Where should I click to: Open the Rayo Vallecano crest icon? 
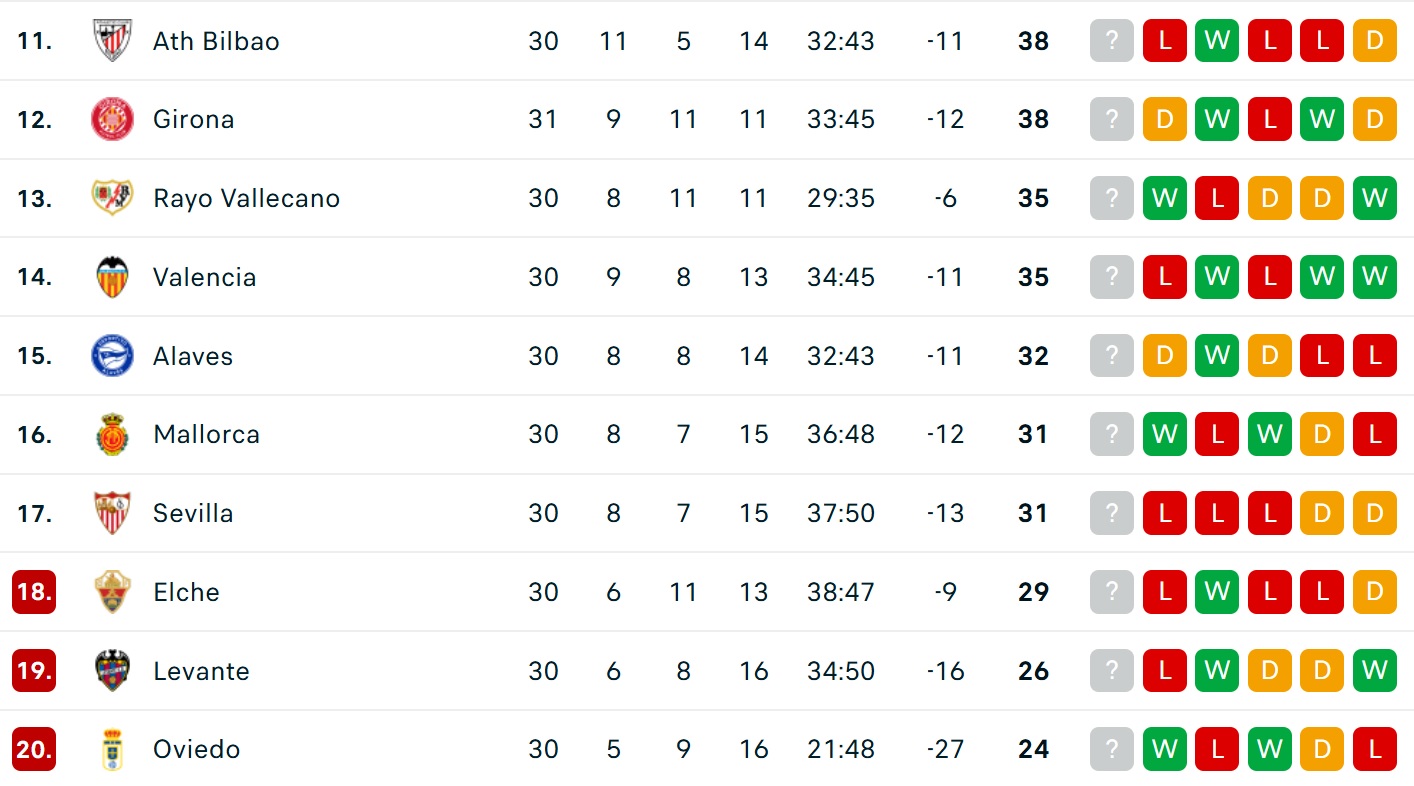(112, 198)
